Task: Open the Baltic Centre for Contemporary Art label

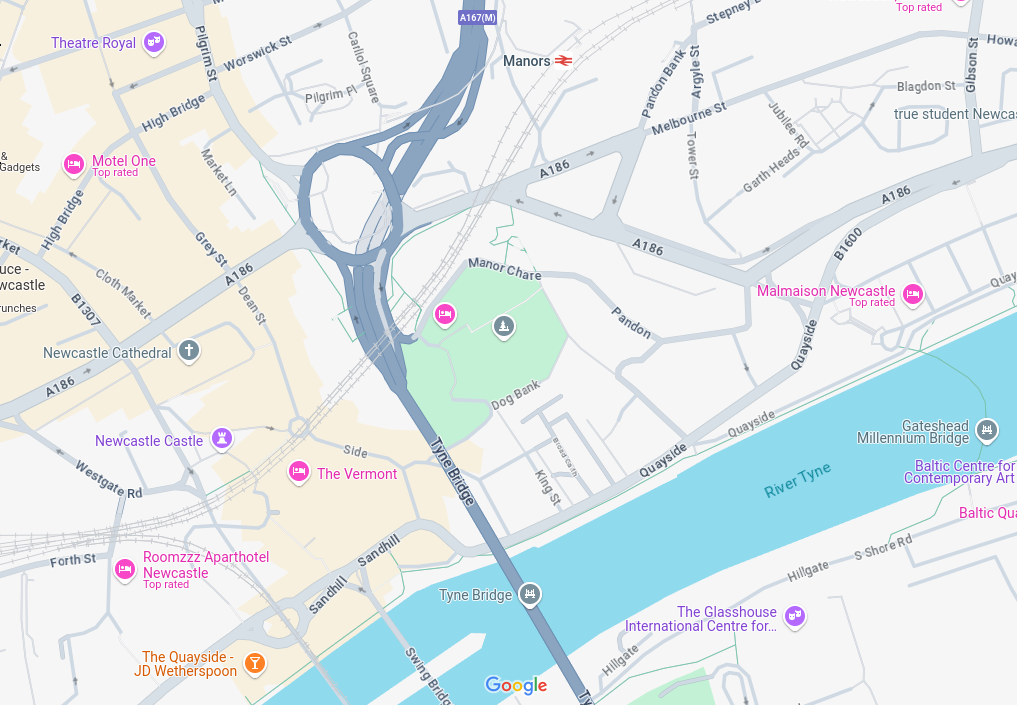Action: click(960, 472)
